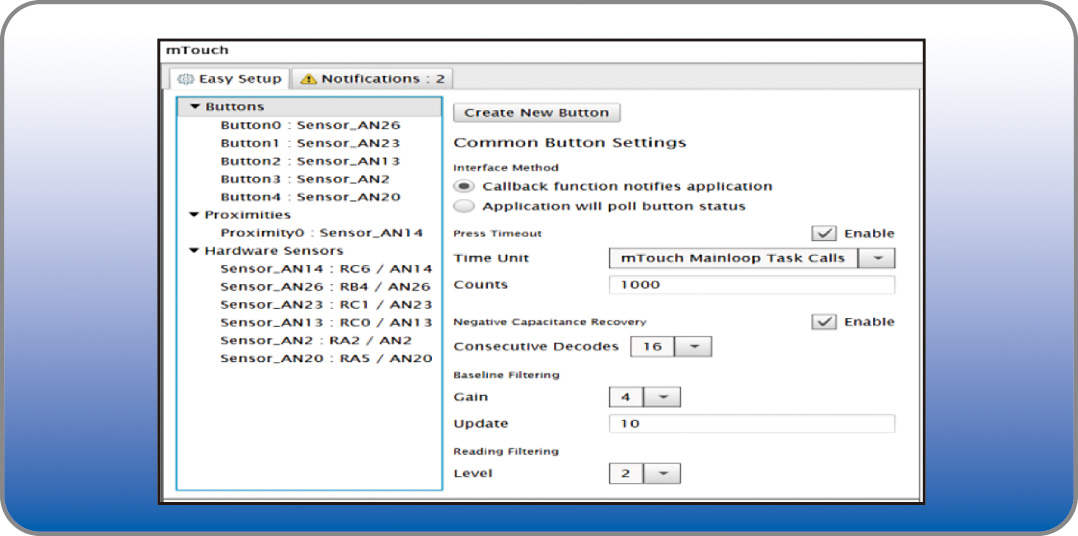Open the Time Unit dropdown
The image size is (1078, 536).
click(x=878, y=258)
